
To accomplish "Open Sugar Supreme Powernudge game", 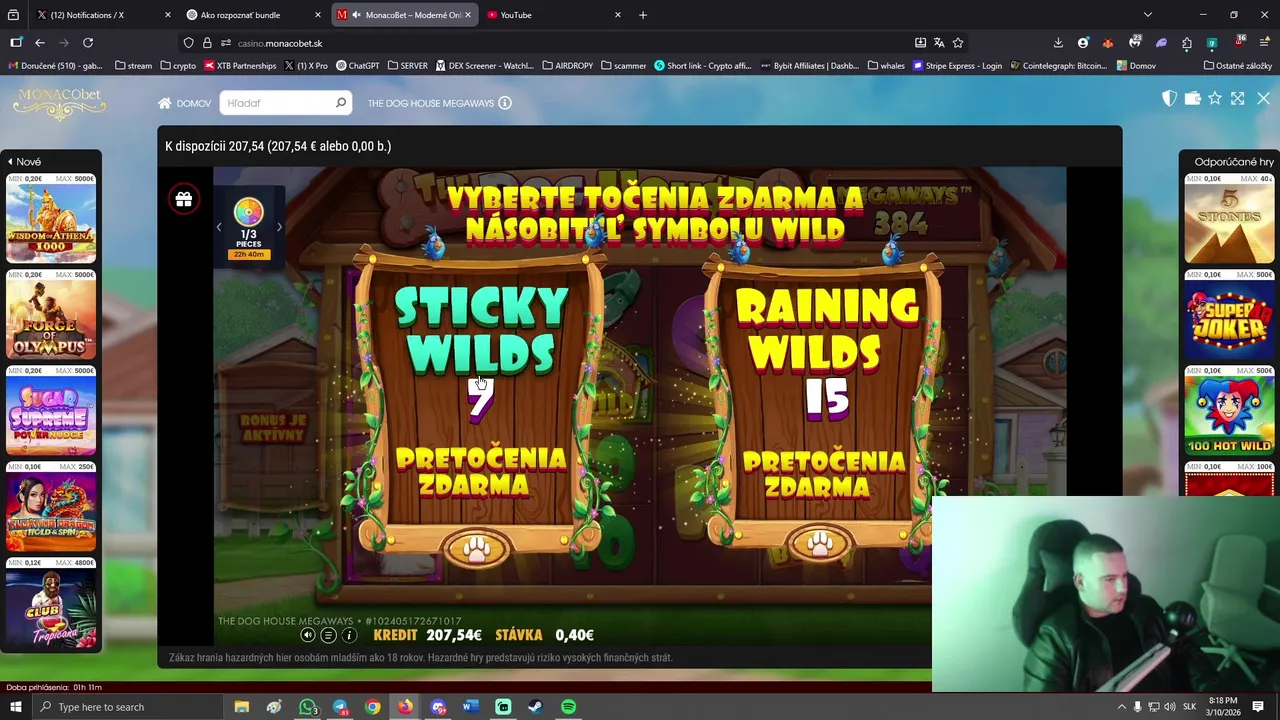I will tap(51, 410).
